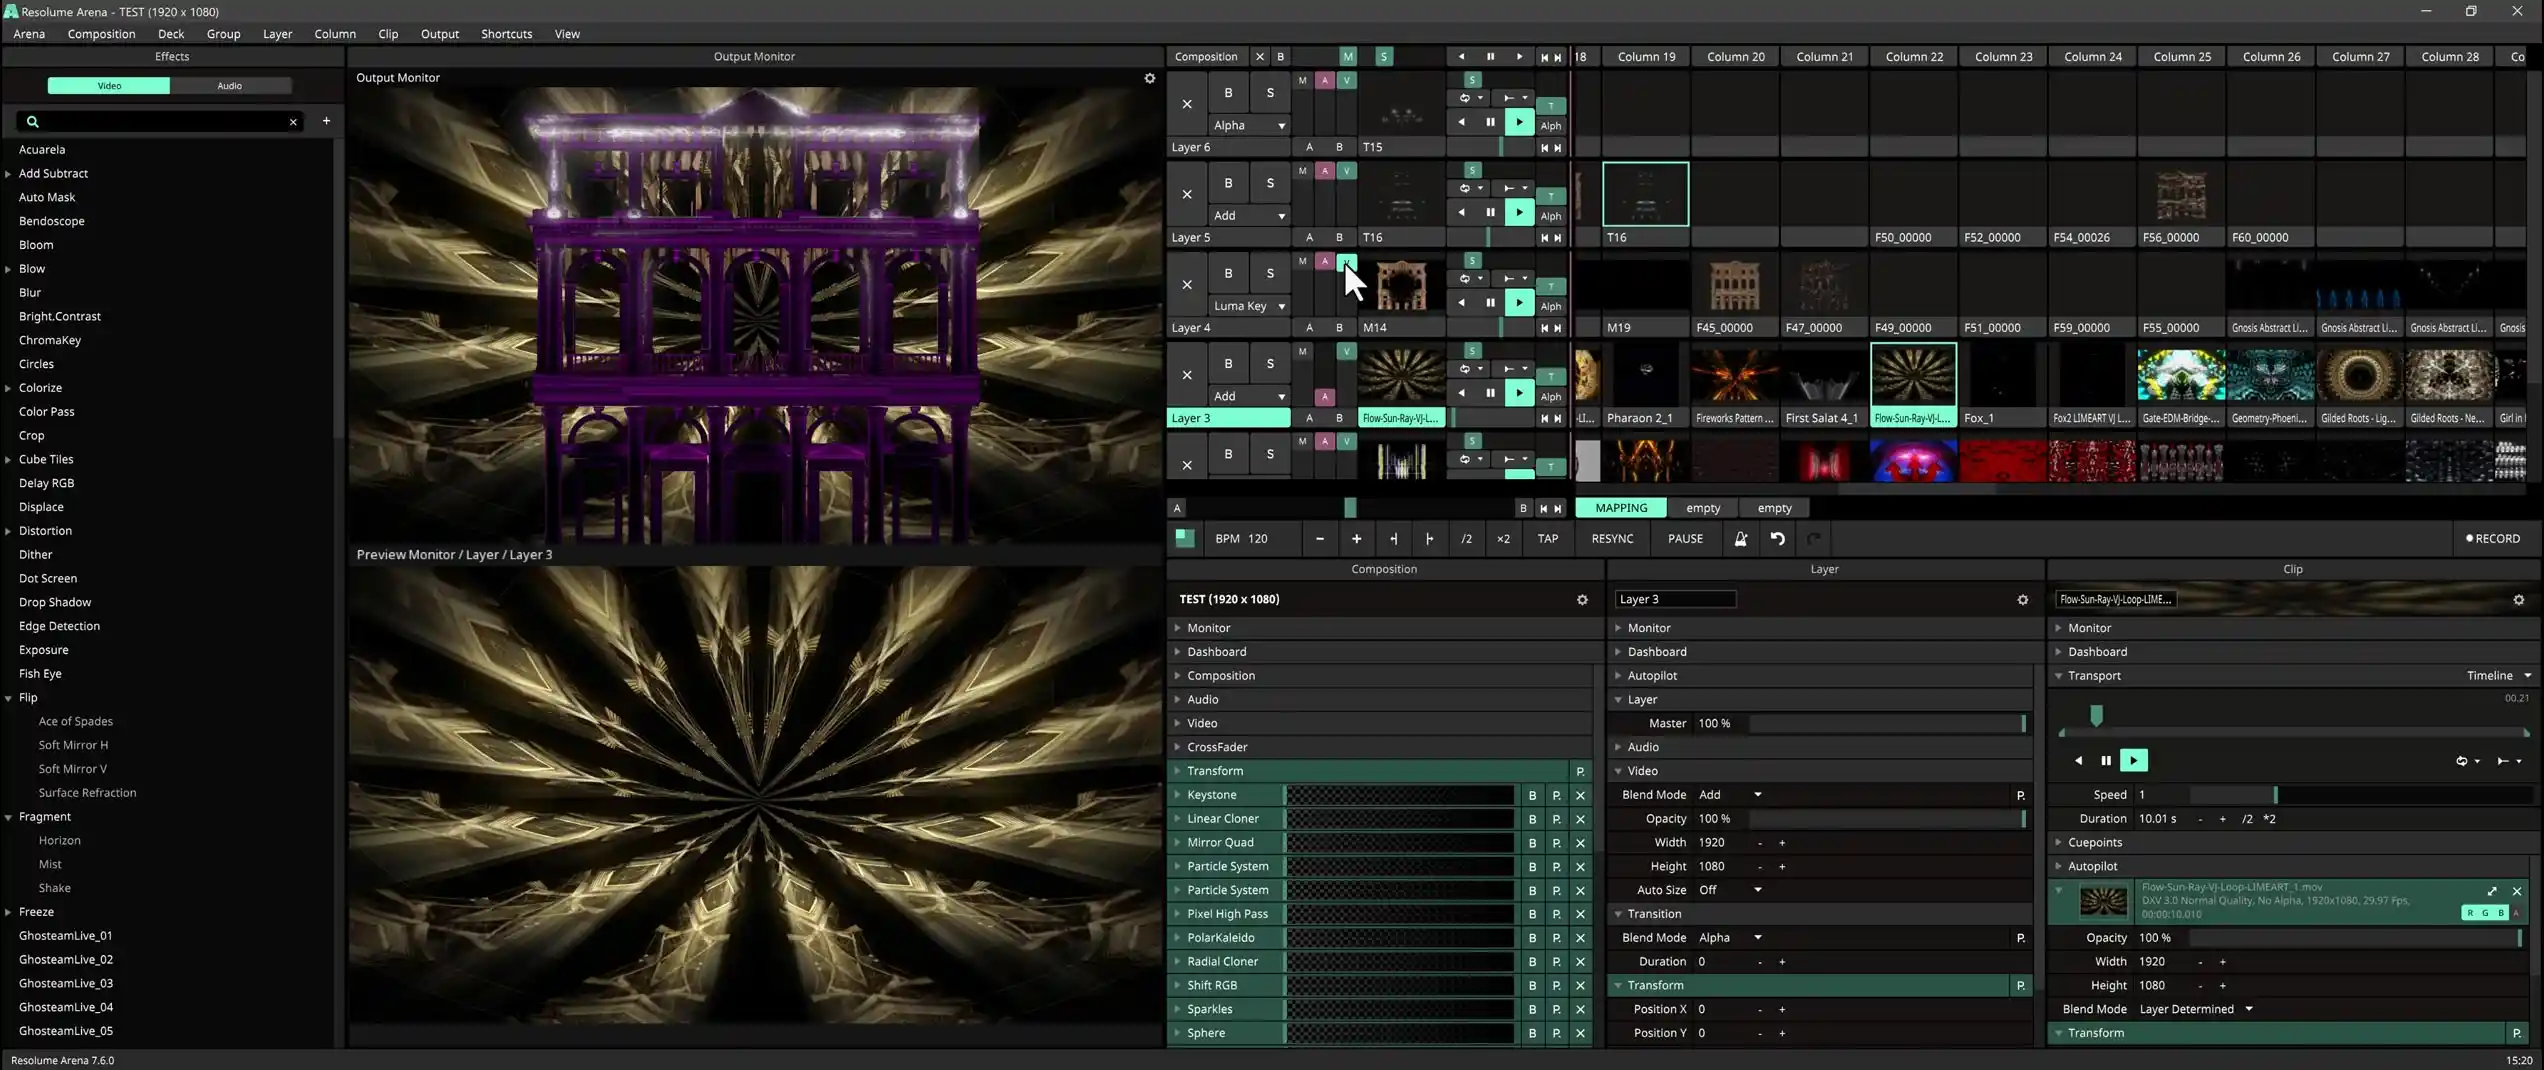Open the Arena menu
Image resolution: width=2544 pixels, height=1070 pixels.
point(29,34)
